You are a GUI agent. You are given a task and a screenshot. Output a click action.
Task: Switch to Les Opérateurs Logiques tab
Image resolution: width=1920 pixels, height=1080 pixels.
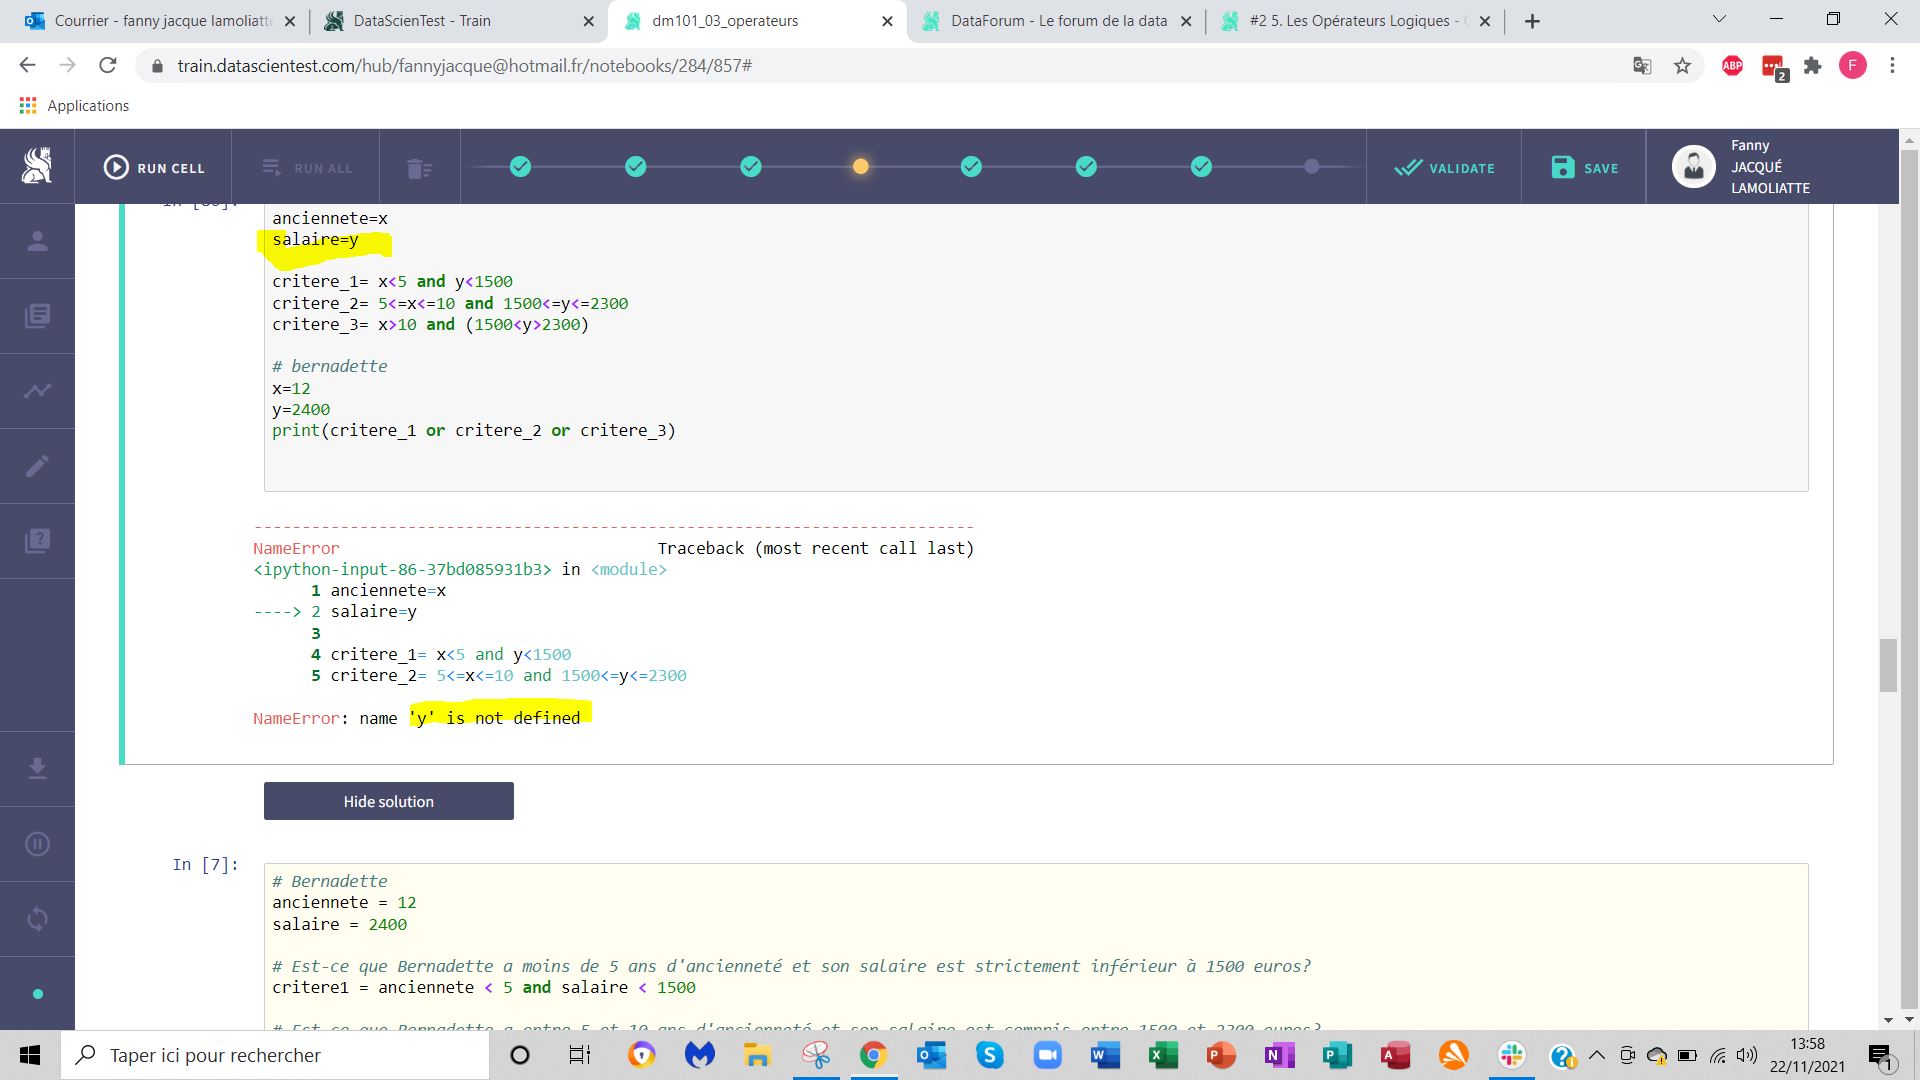click(x=1355, y=21)
